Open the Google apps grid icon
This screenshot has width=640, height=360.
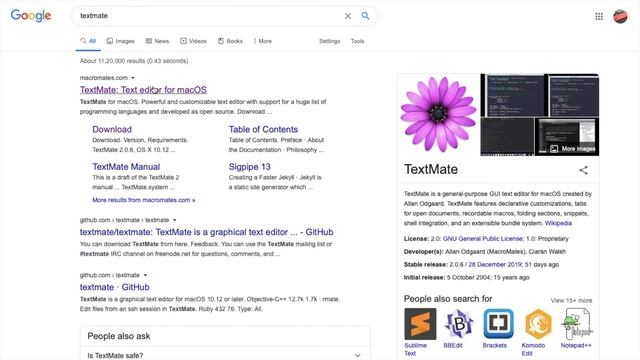[599, 16]
